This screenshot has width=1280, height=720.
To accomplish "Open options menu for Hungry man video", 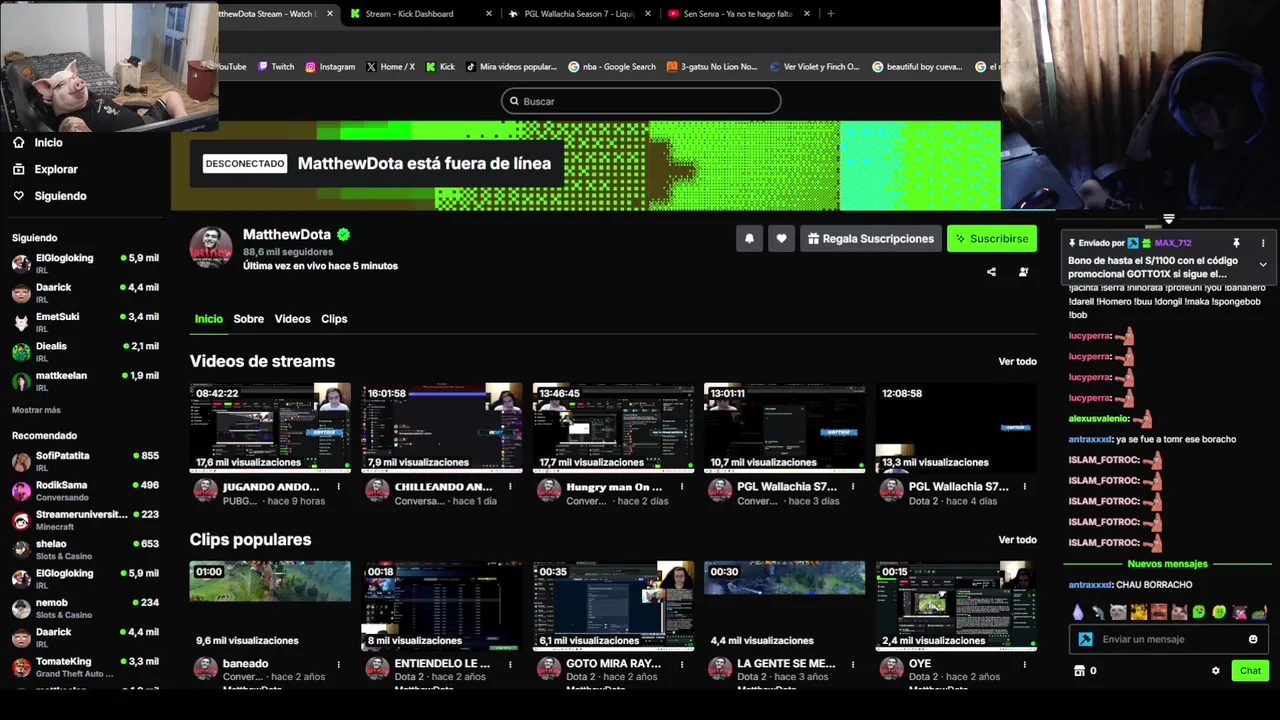I will pos(681,487).
